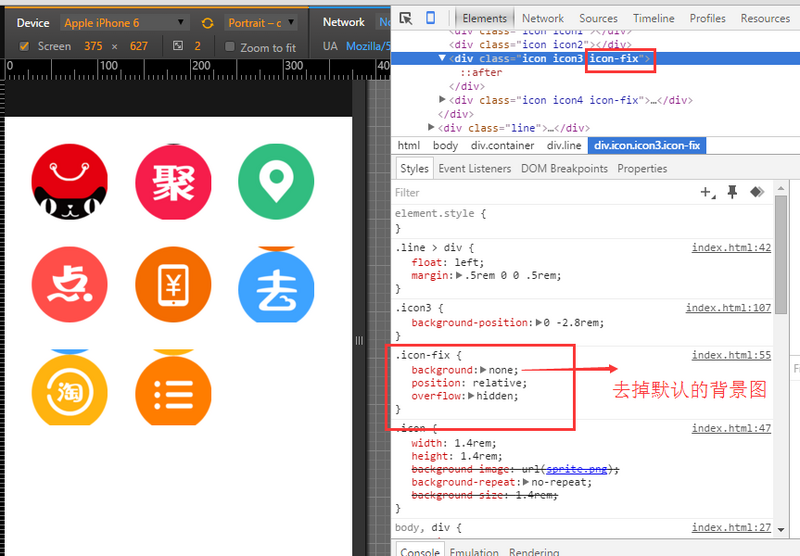Tap the orange phone recharge yen icon
Screen dimensions: 800x556
(172, 285)
